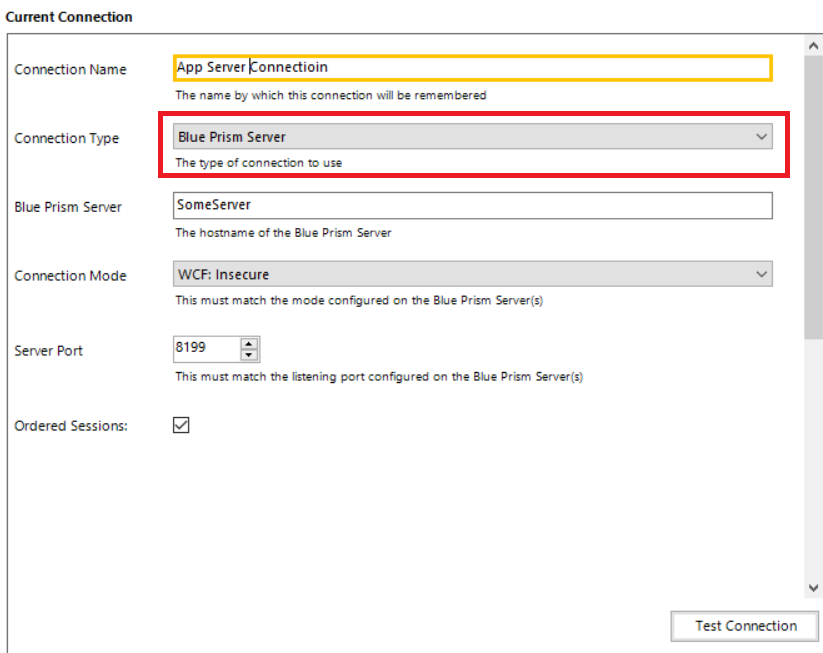Click the scrollbar track below the thumb
This screenshot has height=653, width=823.
812,460
